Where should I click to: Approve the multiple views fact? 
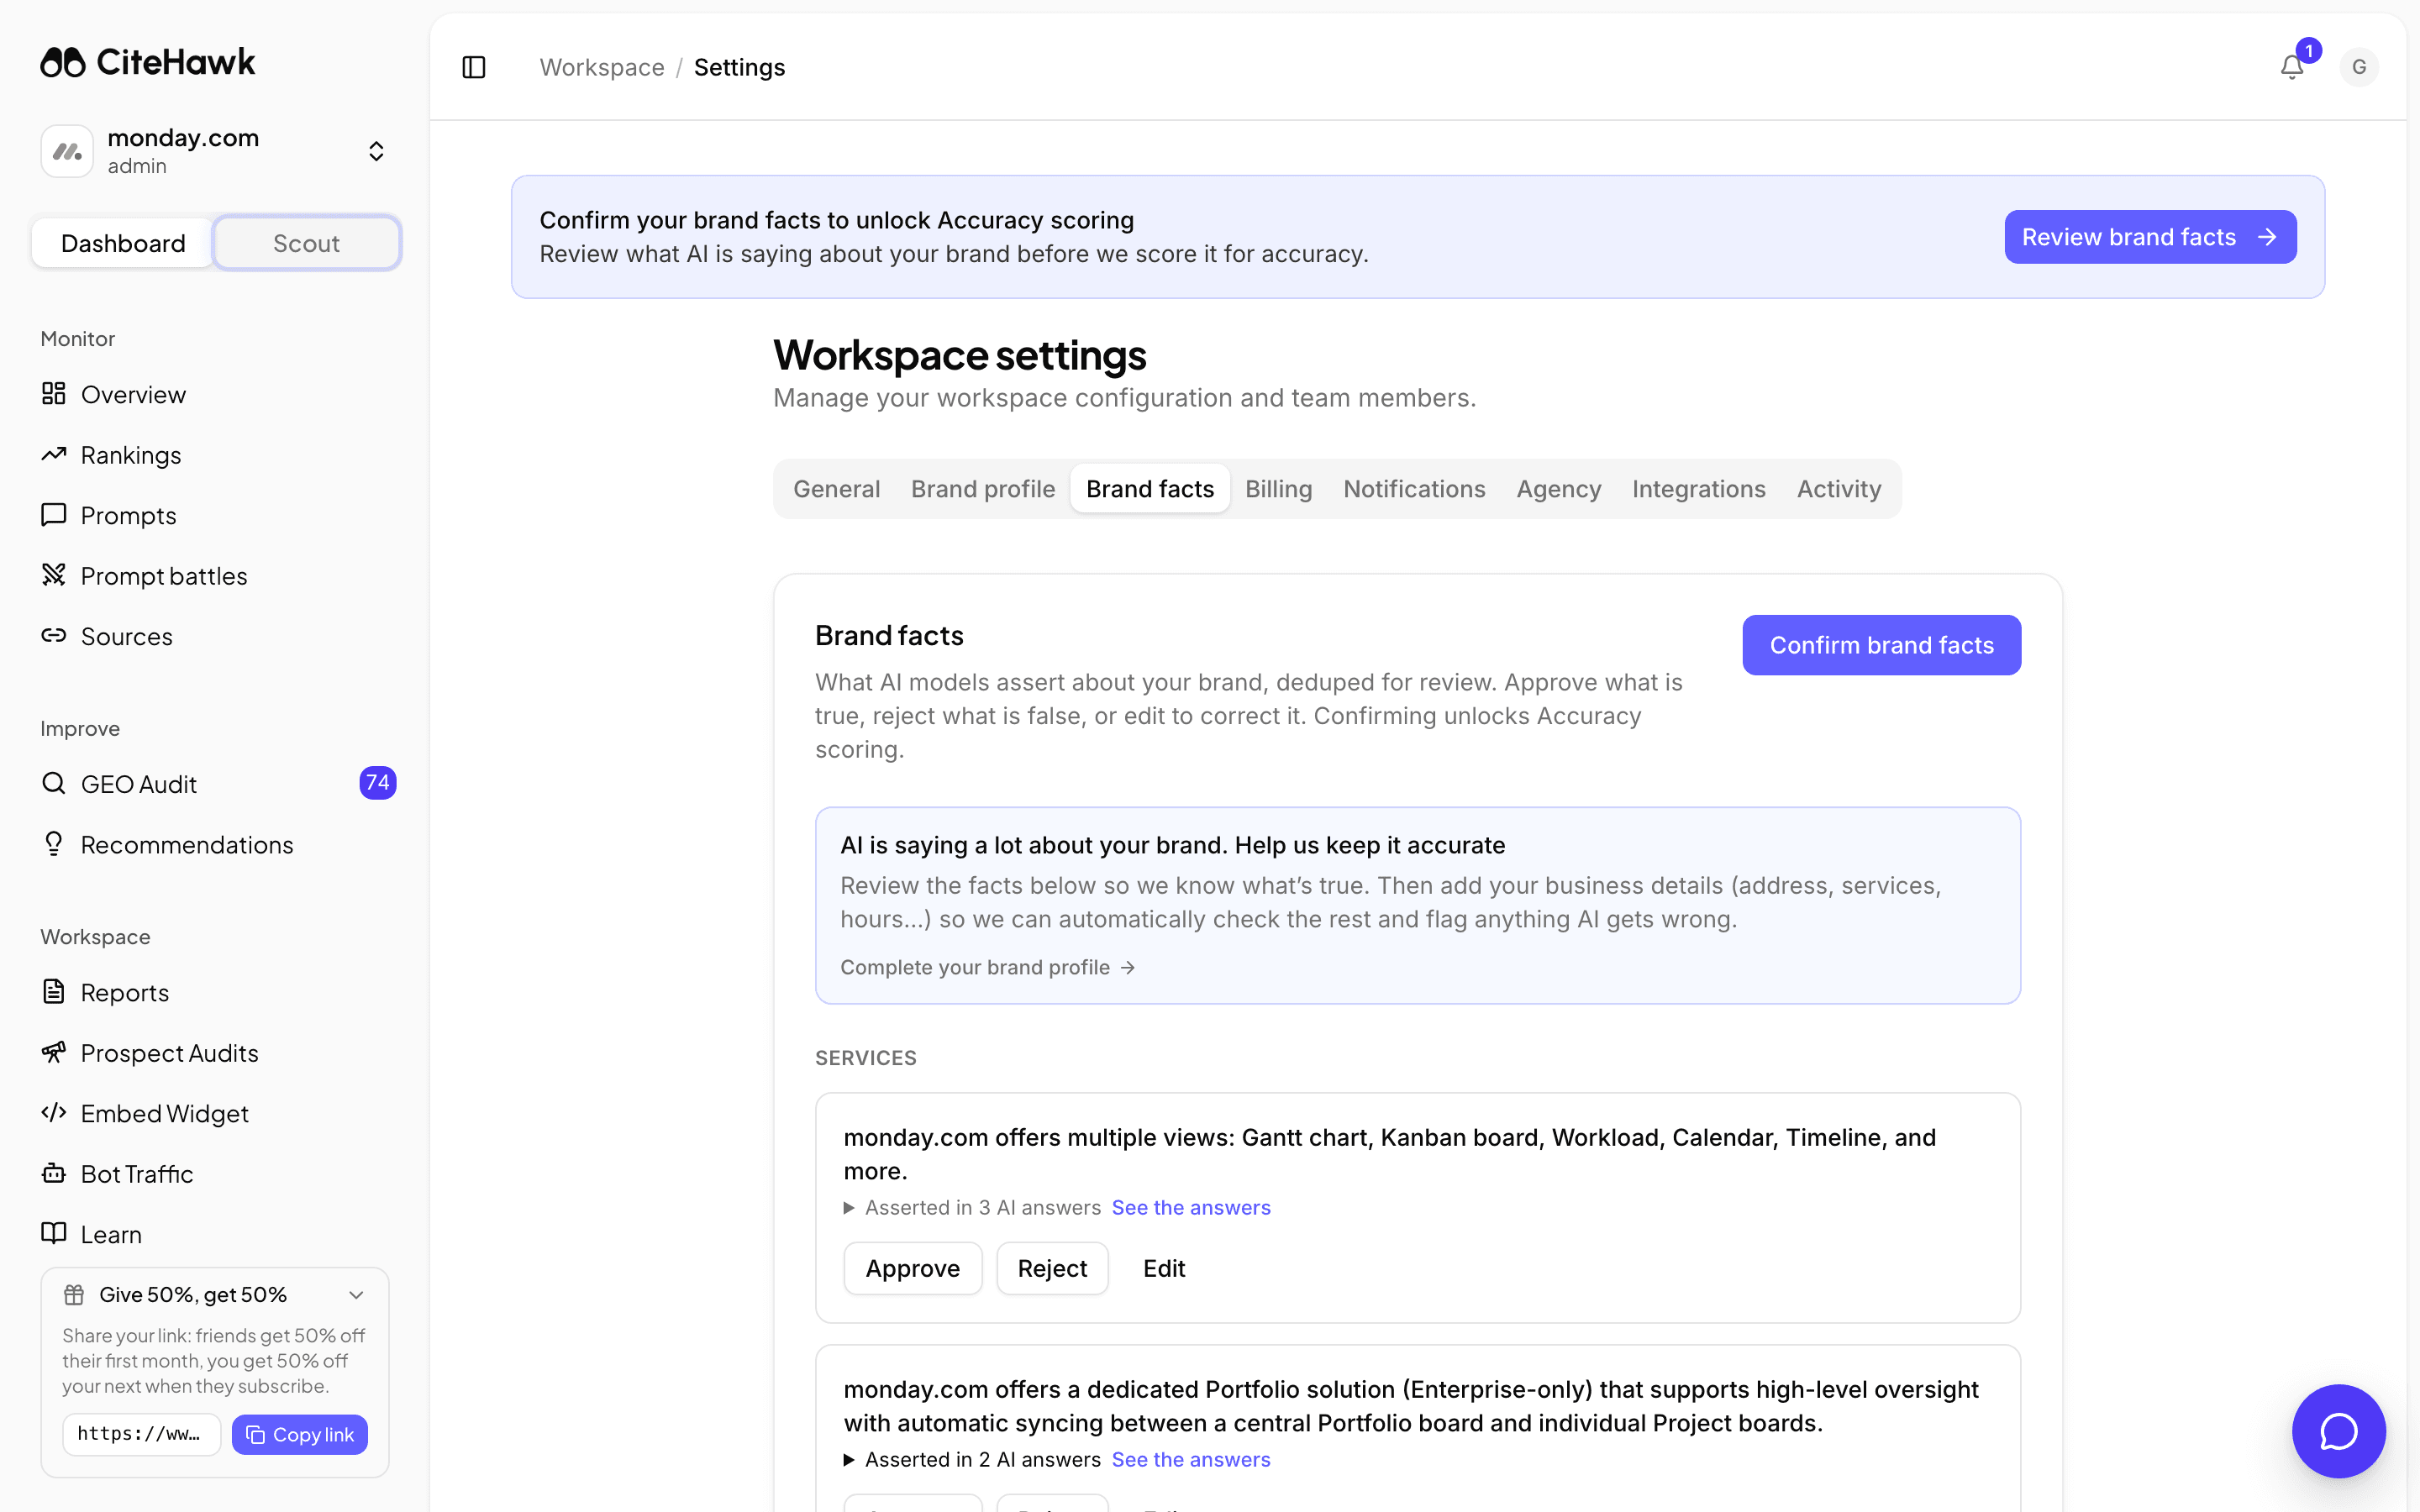pyautogui.click(x=913, y=1268)
